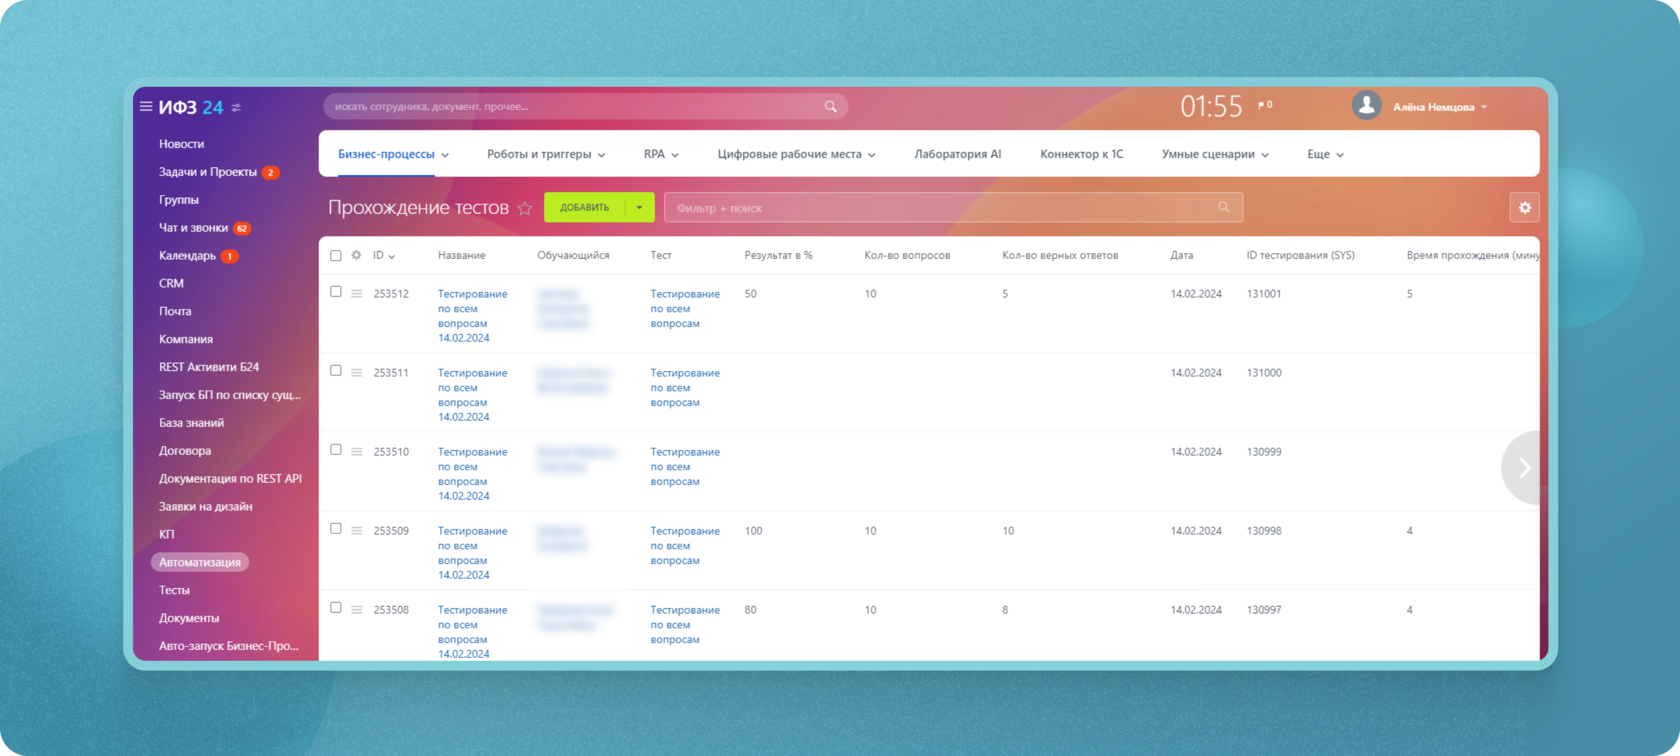The height and width of the screenshot is (756, 1680).
Task: Open the Коннектор к 1С tab
Action: pyautogui.click(x=1081, y=154)
